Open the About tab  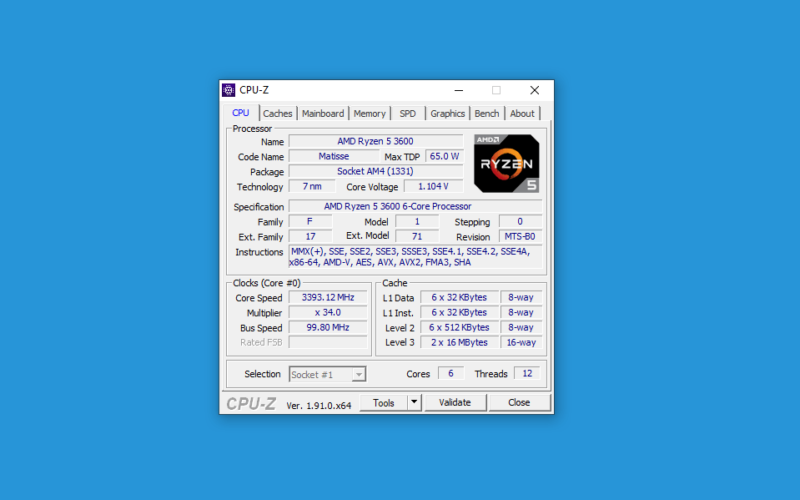[x=522, y=113]
